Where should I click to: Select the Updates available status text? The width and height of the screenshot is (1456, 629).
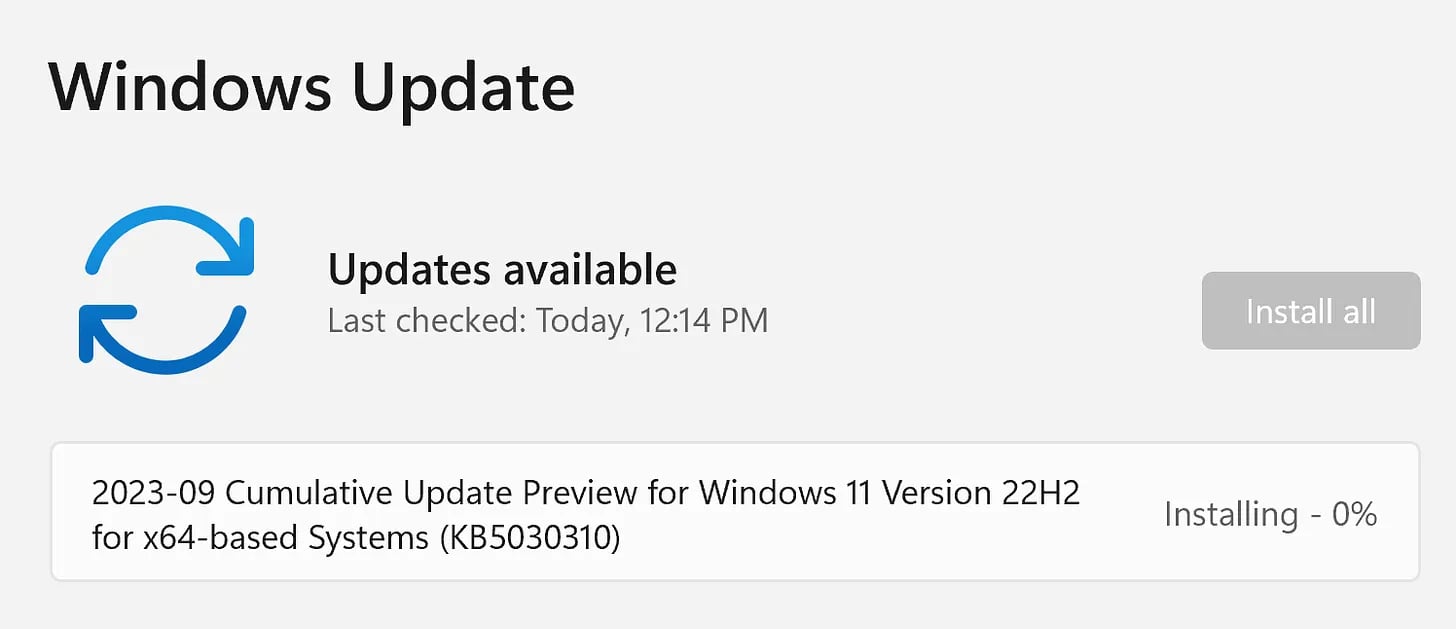[x=502, y=269]
